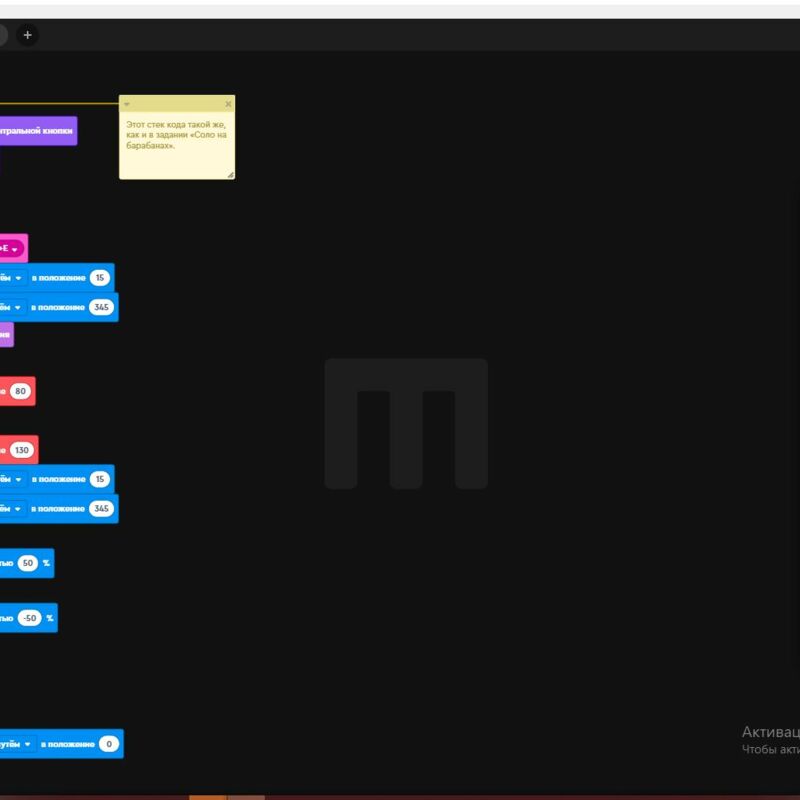Viewport: 800px width, 800px height.
Task: Click value 345 in the lower blue block pair
Action: click(x=100, y=509)
